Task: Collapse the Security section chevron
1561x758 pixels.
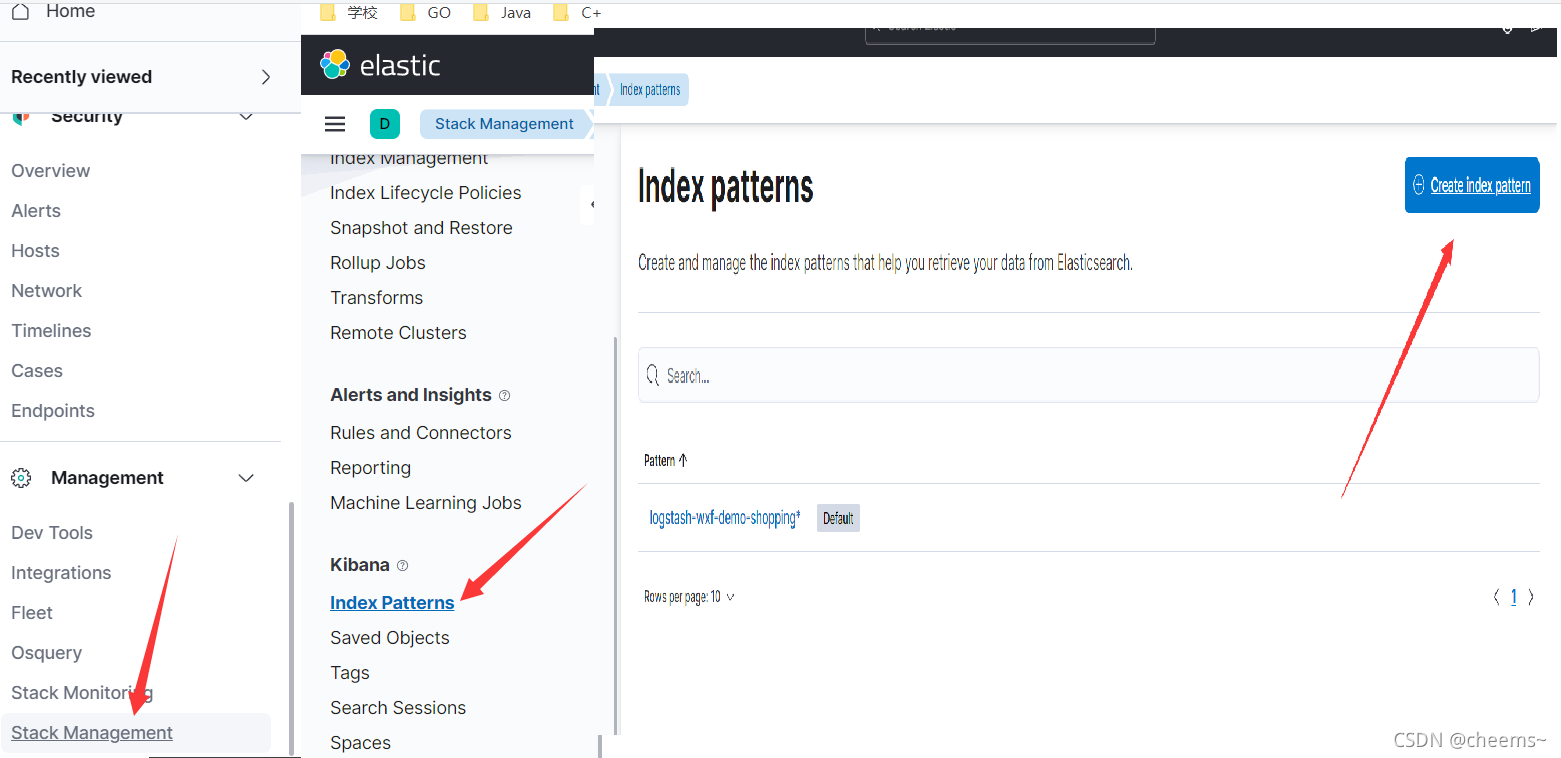Action: click(246, 117)
